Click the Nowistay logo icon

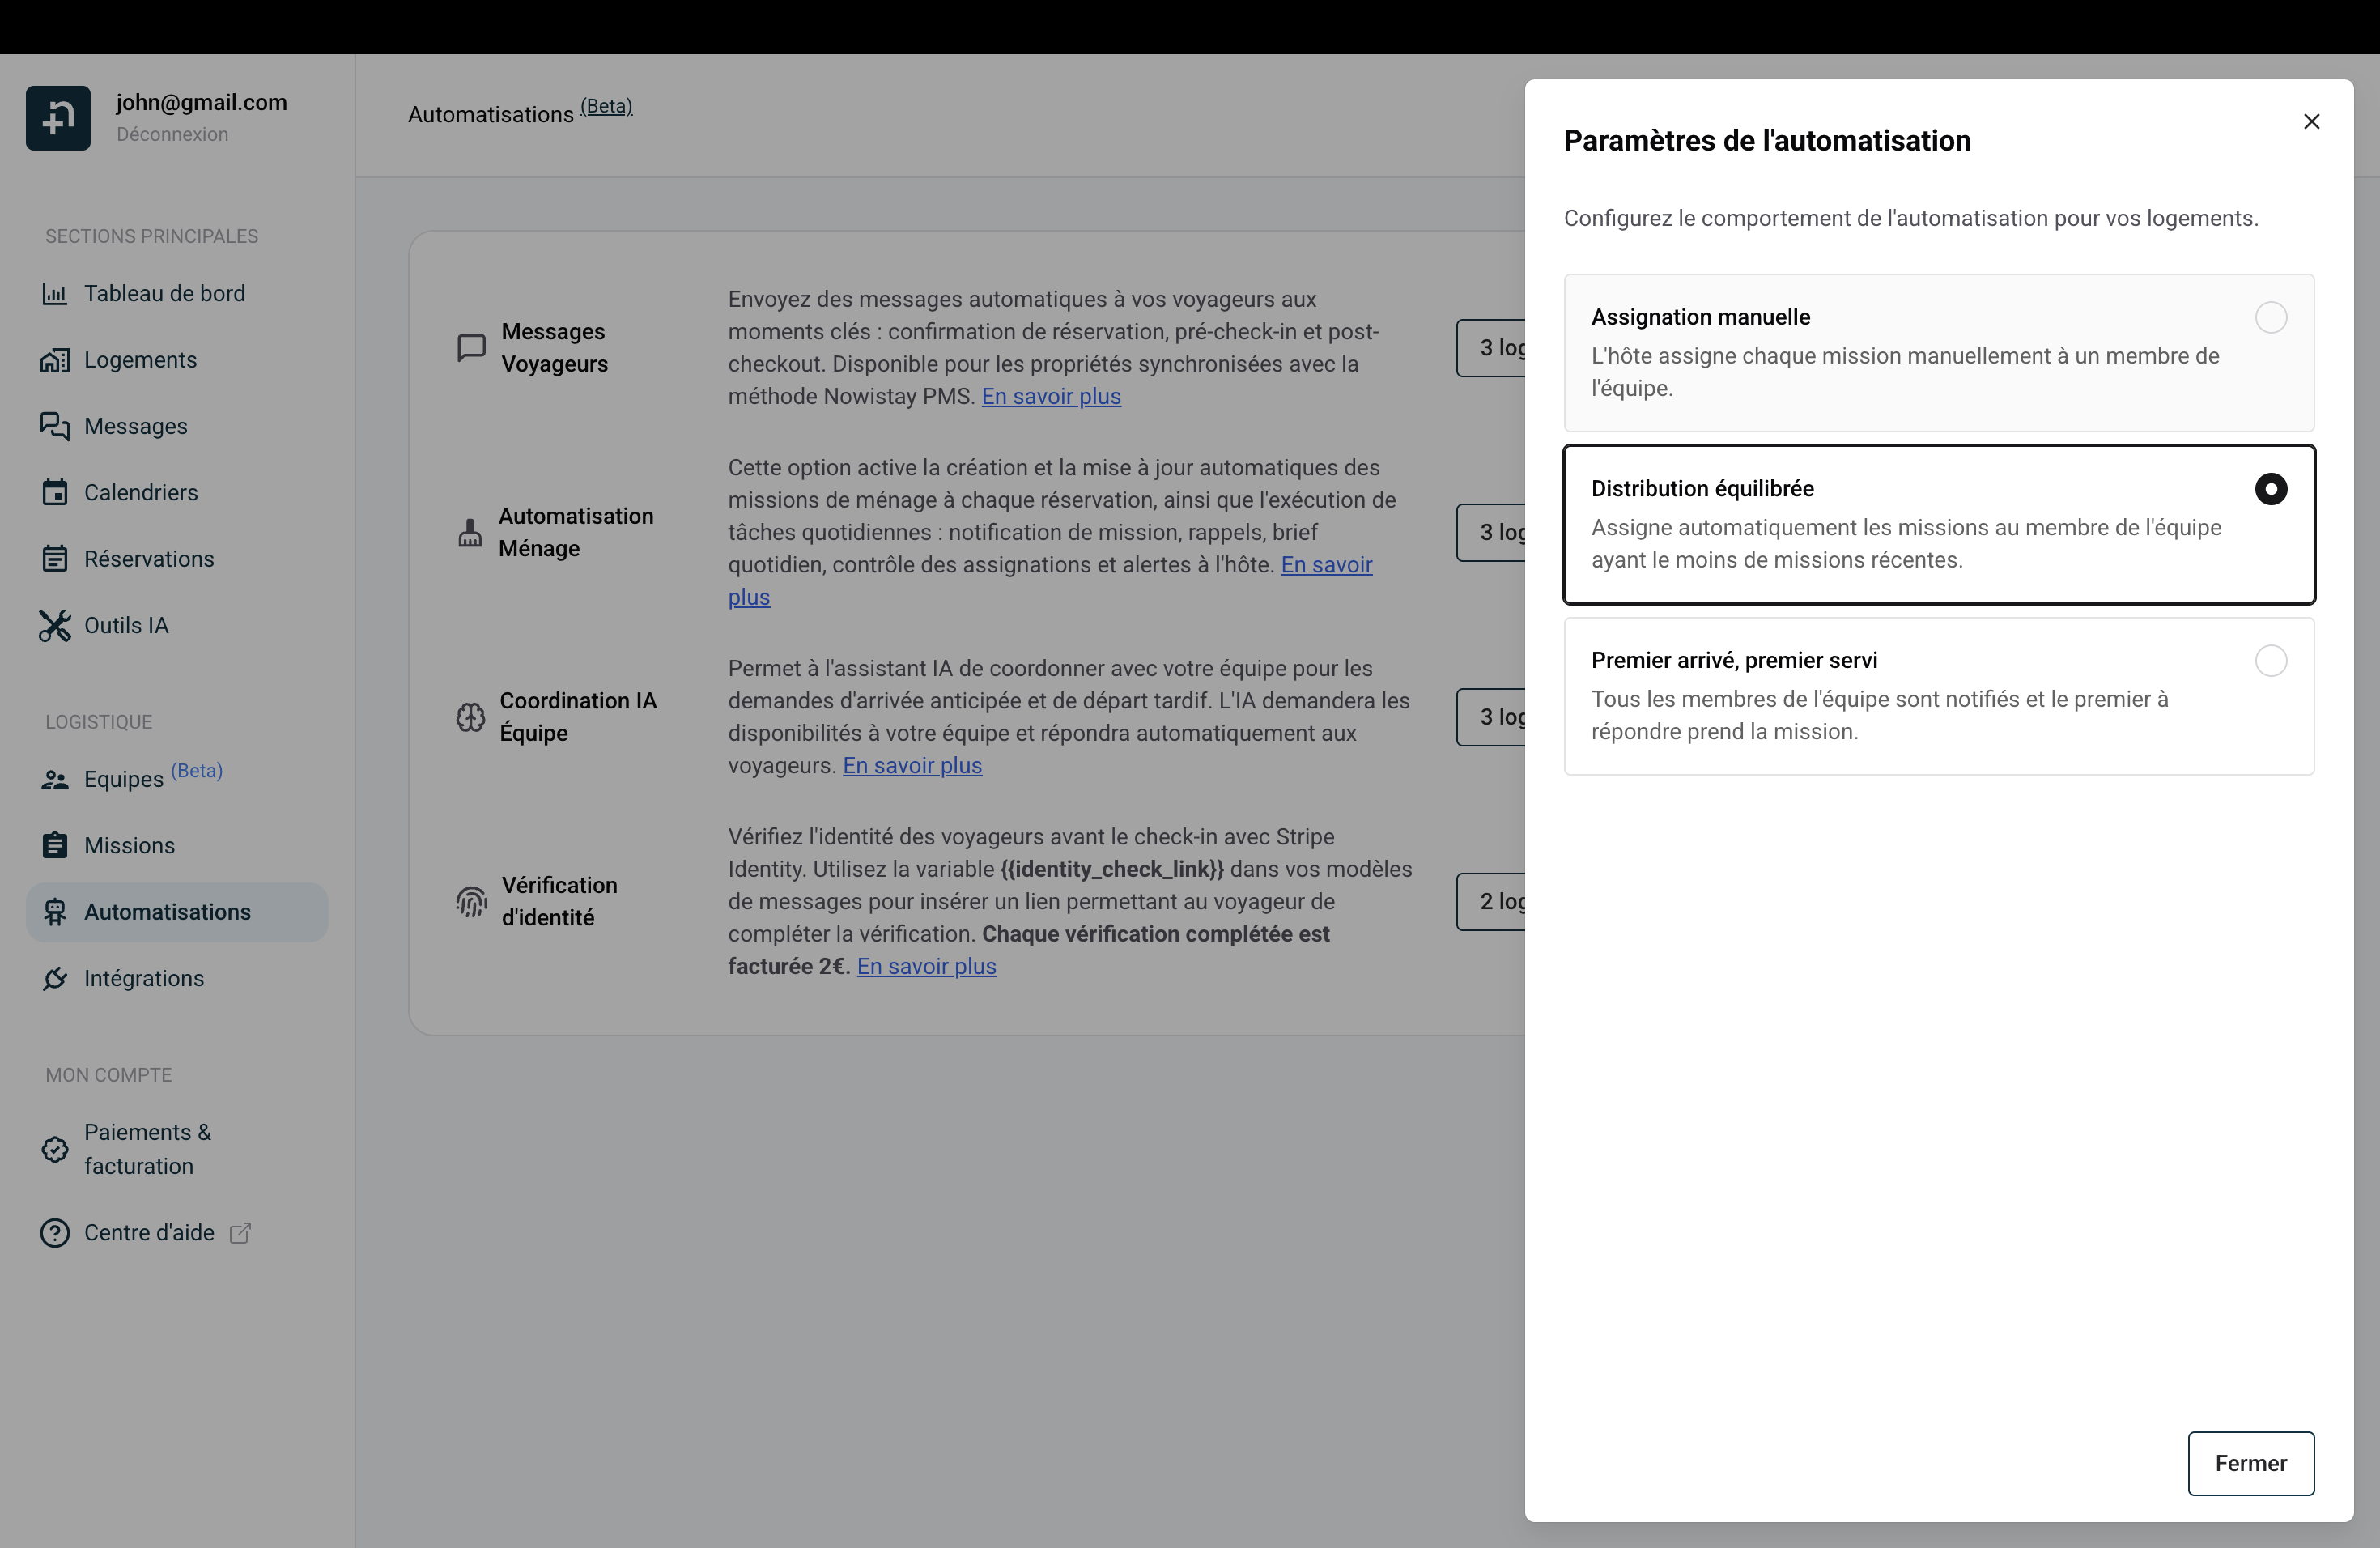58,118
